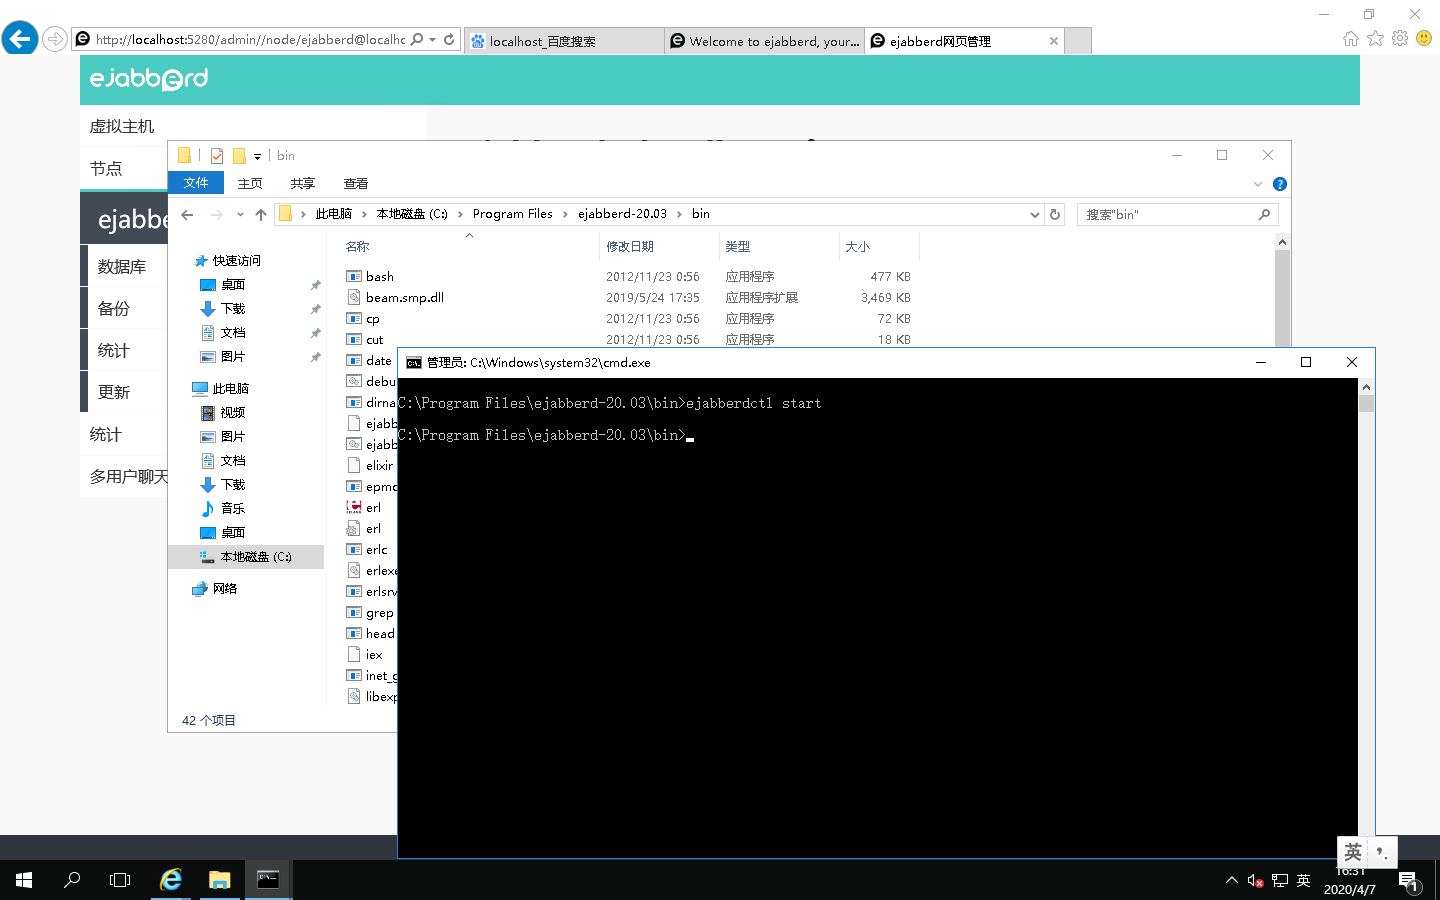Viewport: 1440px width, 900px height.
Task: Click the ejabberd logo banner
Action: click(148, 80)
